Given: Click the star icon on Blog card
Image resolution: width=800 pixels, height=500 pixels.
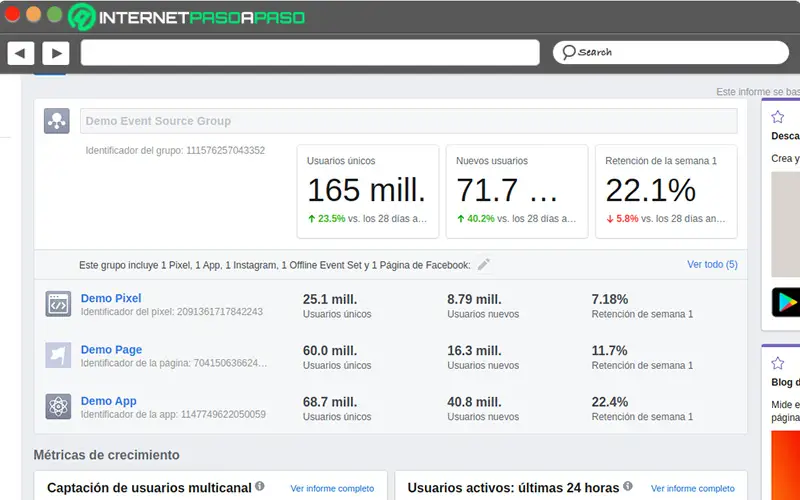Looking at the screenshot, I should click(x=778, y=363).
